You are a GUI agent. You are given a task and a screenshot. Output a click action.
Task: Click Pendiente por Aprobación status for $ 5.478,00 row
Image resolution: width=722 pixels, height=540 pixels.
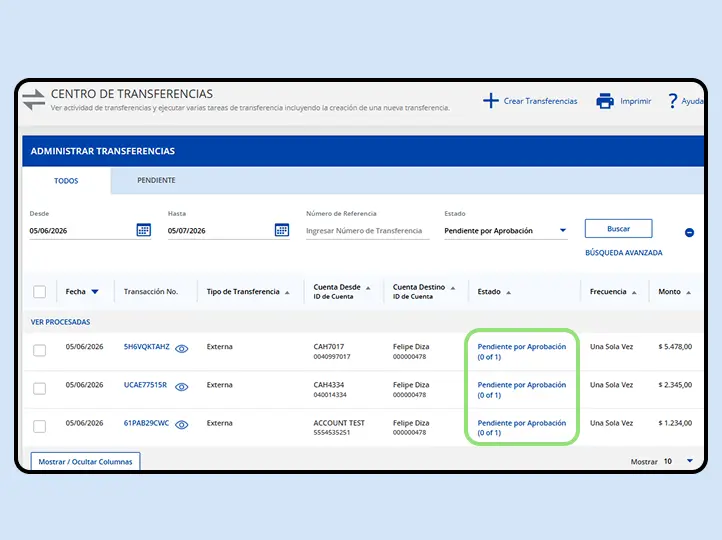coord(521,352)
